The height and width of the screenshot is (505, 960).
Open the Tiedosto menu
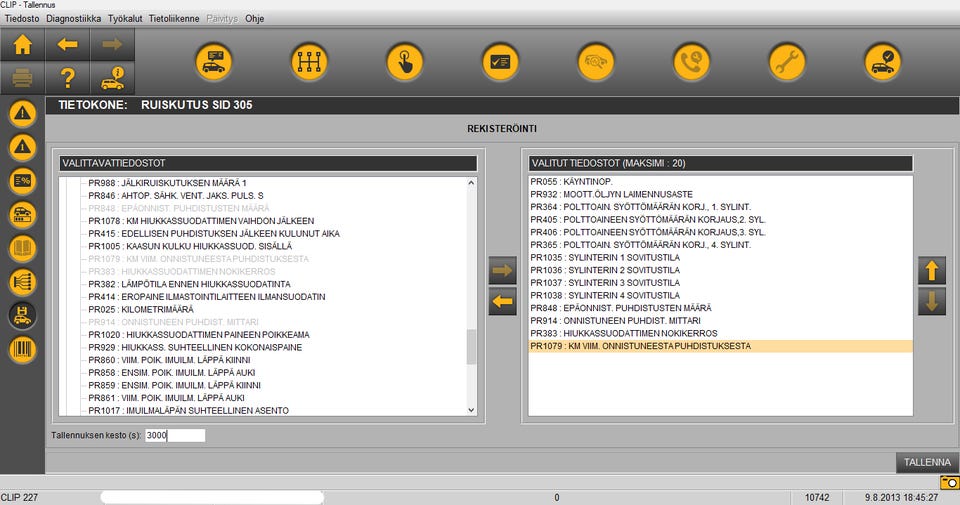pyautogui.click(x=22, y=19)
